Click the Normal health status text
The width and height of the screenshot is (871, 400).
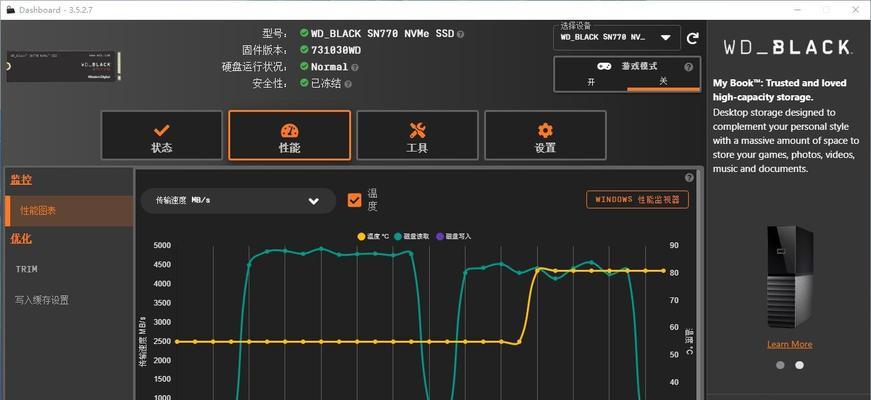pos(329,67)
